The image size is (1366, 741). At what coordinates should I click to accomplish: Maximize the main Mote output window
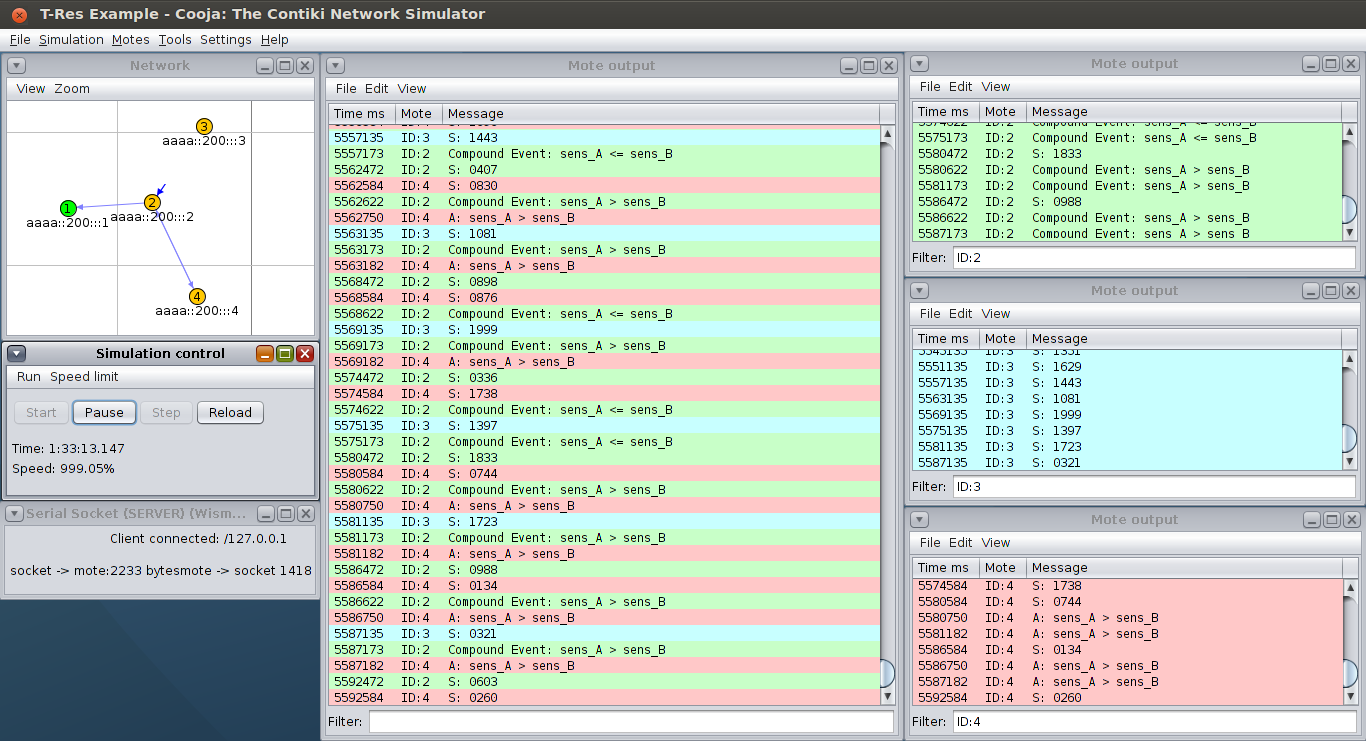868,65
